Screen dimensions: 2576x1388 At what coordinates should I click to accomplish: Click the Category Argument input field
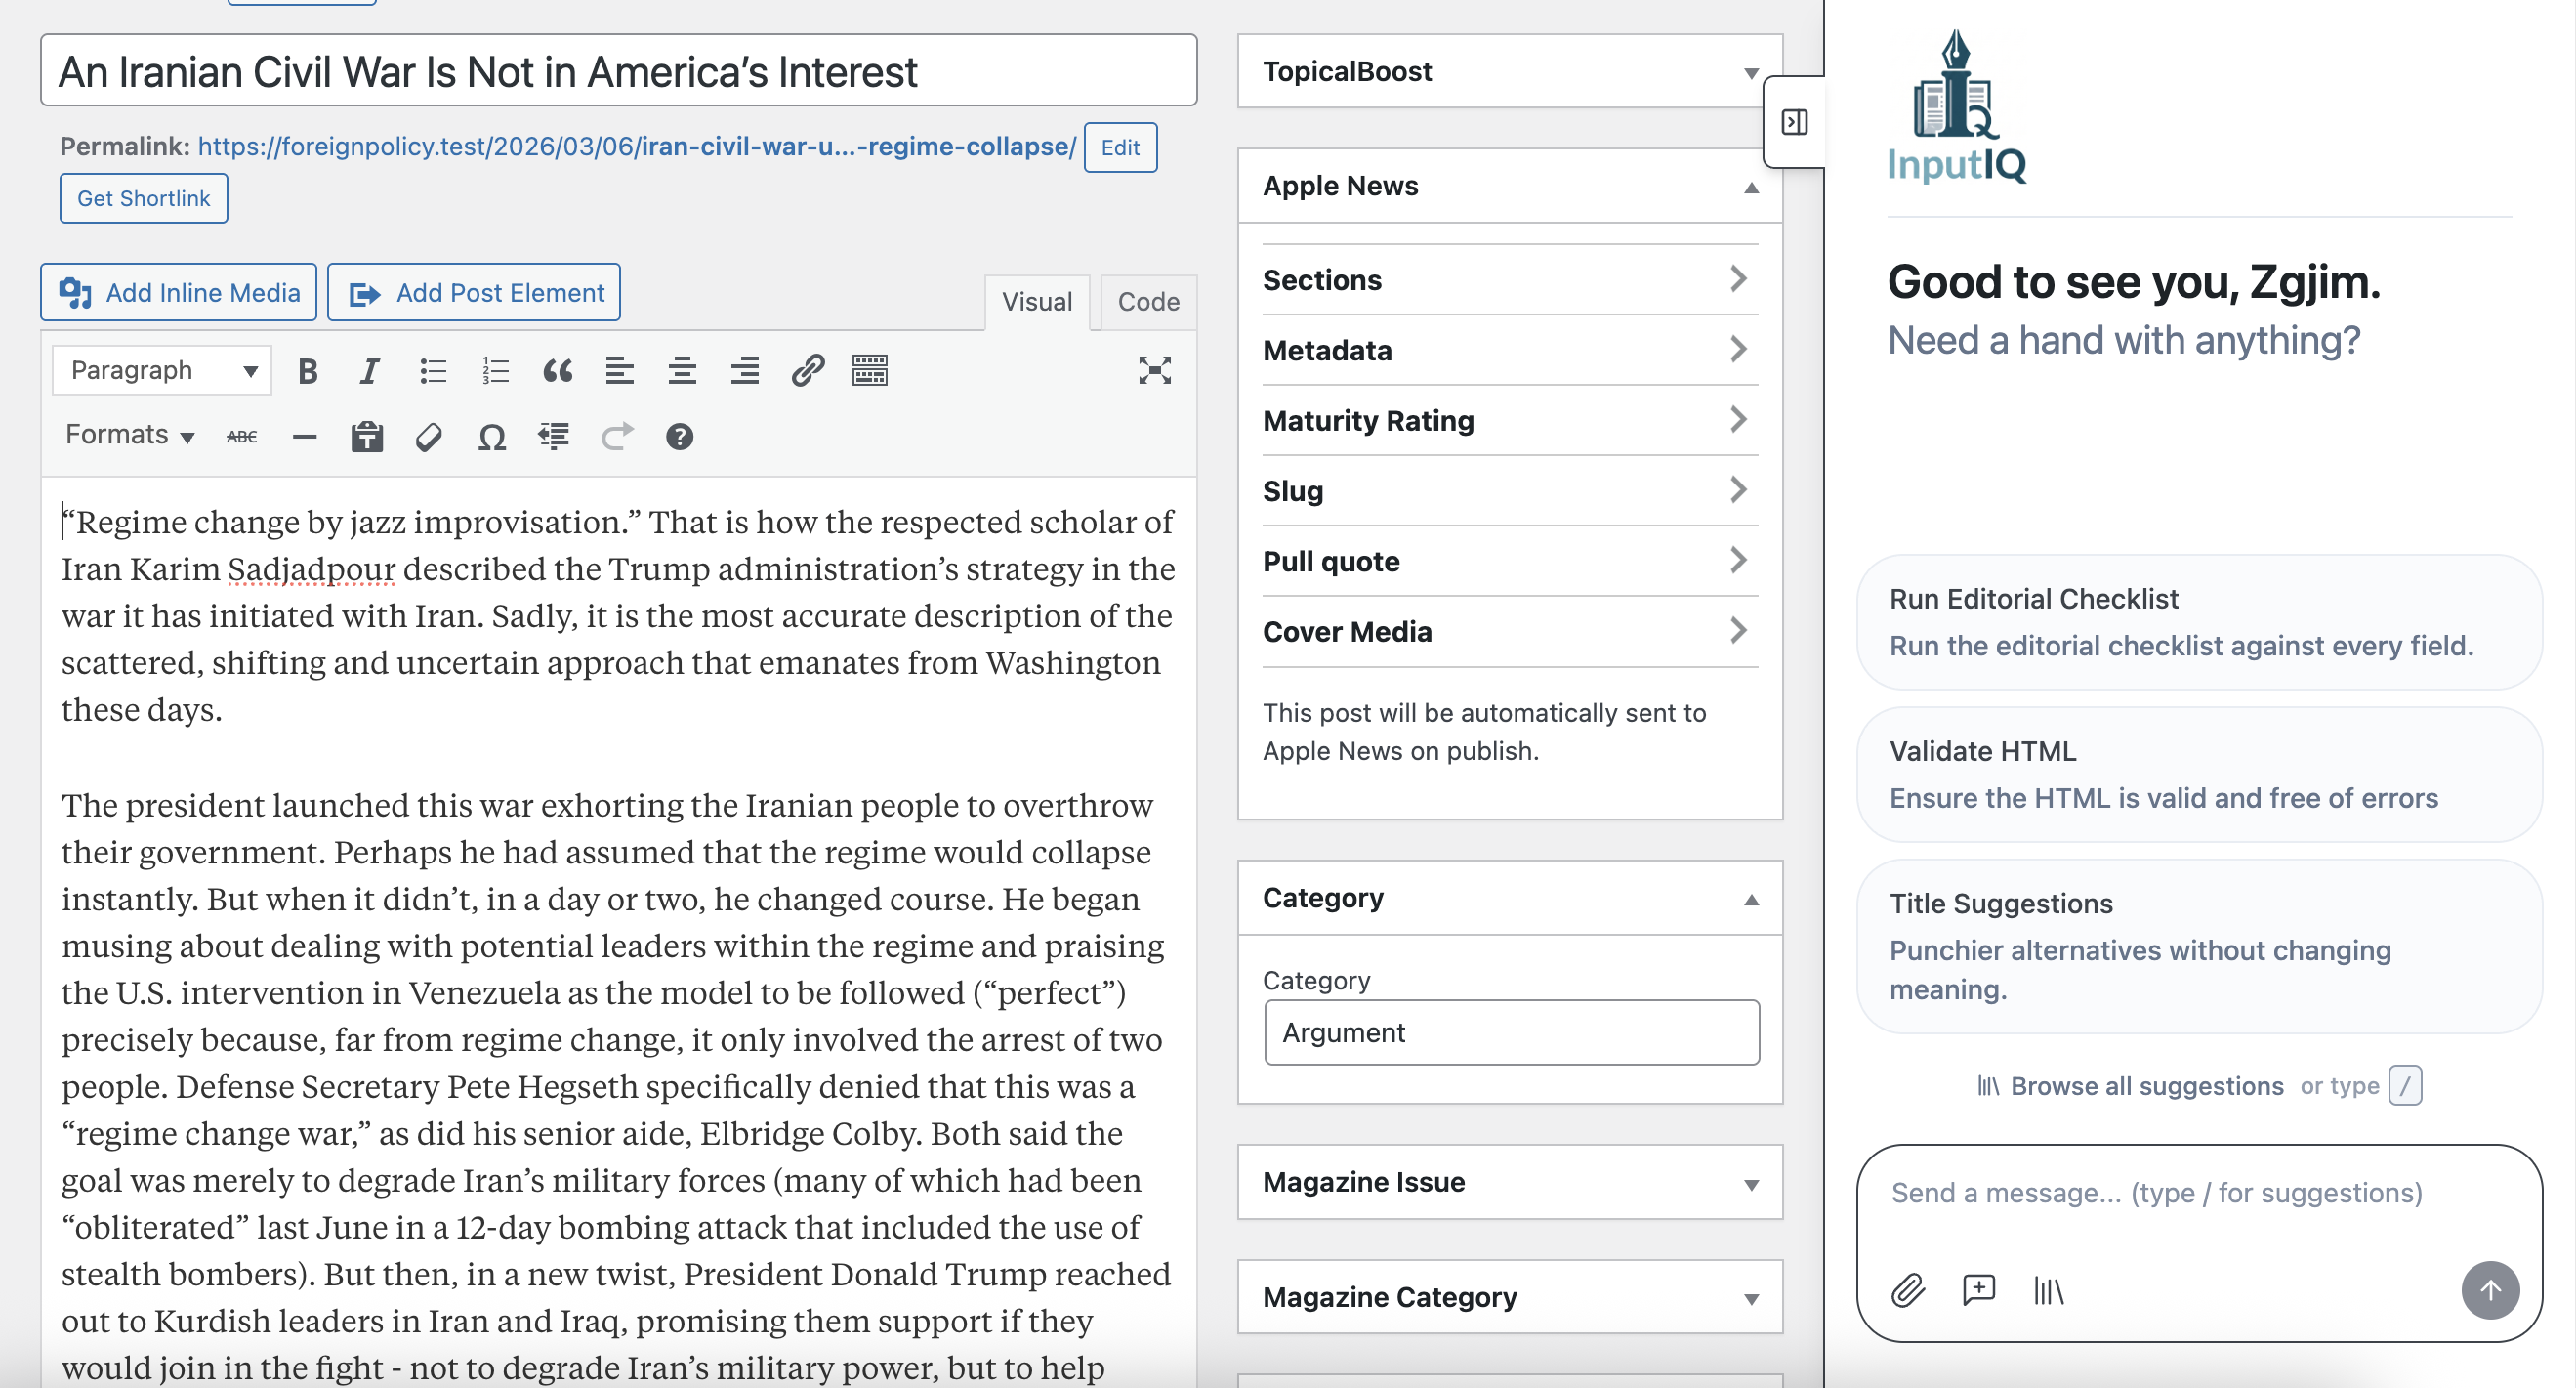pyautogui.click(x=1511, y=1032)
